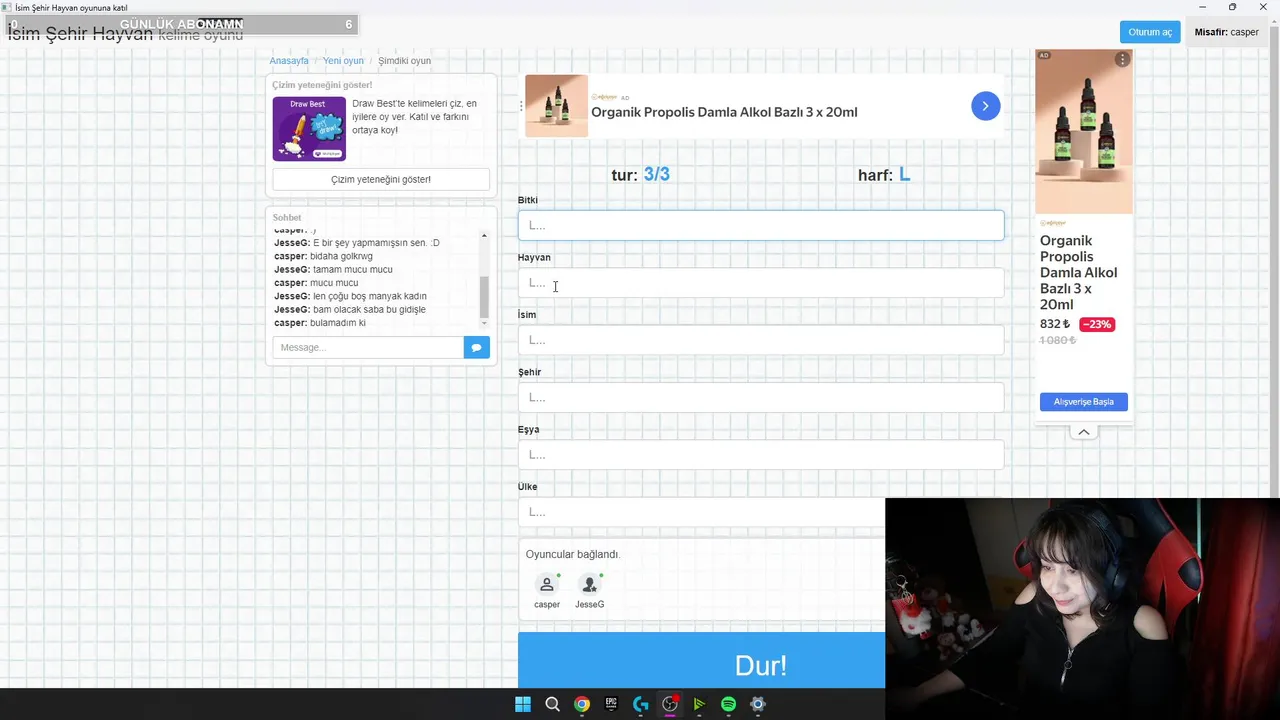Go to Anasayfa breadcrumb
1280x720 pixels.
coord(289,61)
